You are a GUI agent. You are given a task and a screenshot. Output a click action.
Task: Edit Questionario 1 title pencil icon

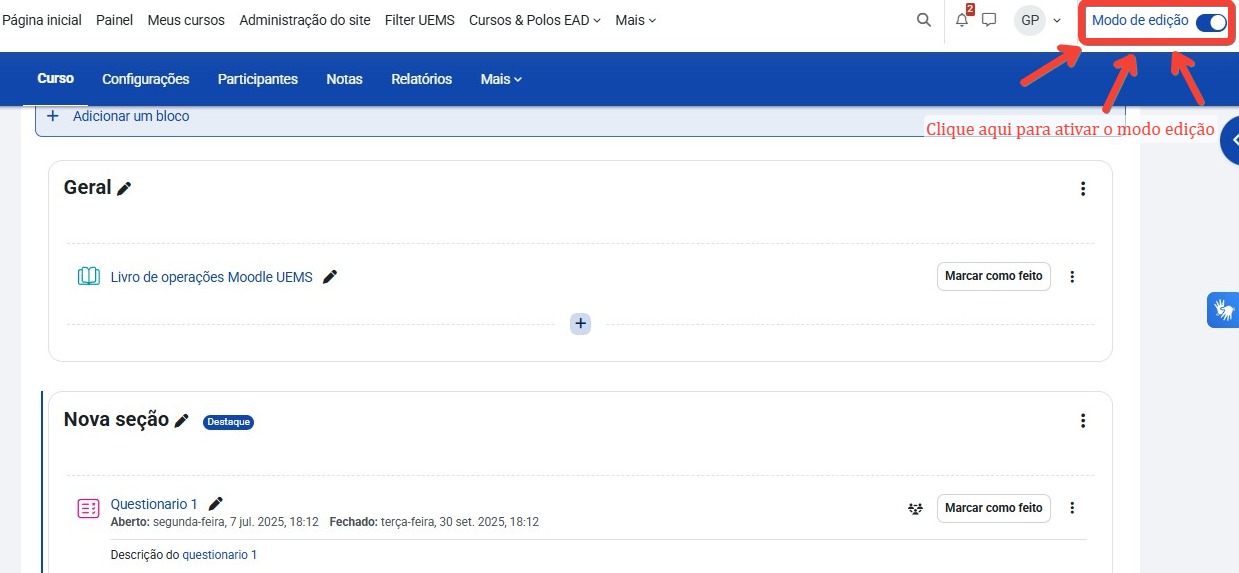click(215, 504)
